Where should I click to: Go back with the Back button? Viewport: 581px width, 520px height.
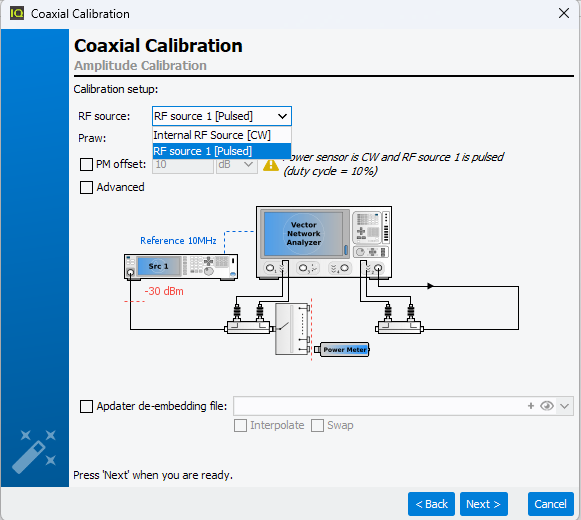click(x=431, y=504)
